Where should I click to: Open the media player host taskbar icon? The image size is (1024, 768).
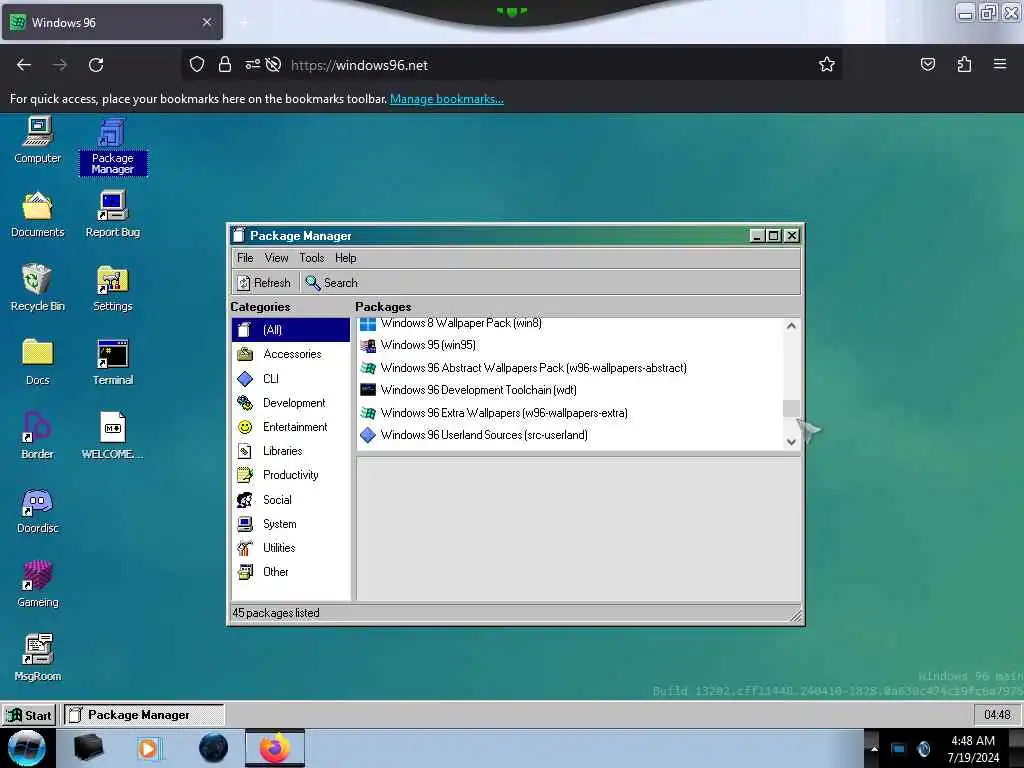click(x=148, y=748)
